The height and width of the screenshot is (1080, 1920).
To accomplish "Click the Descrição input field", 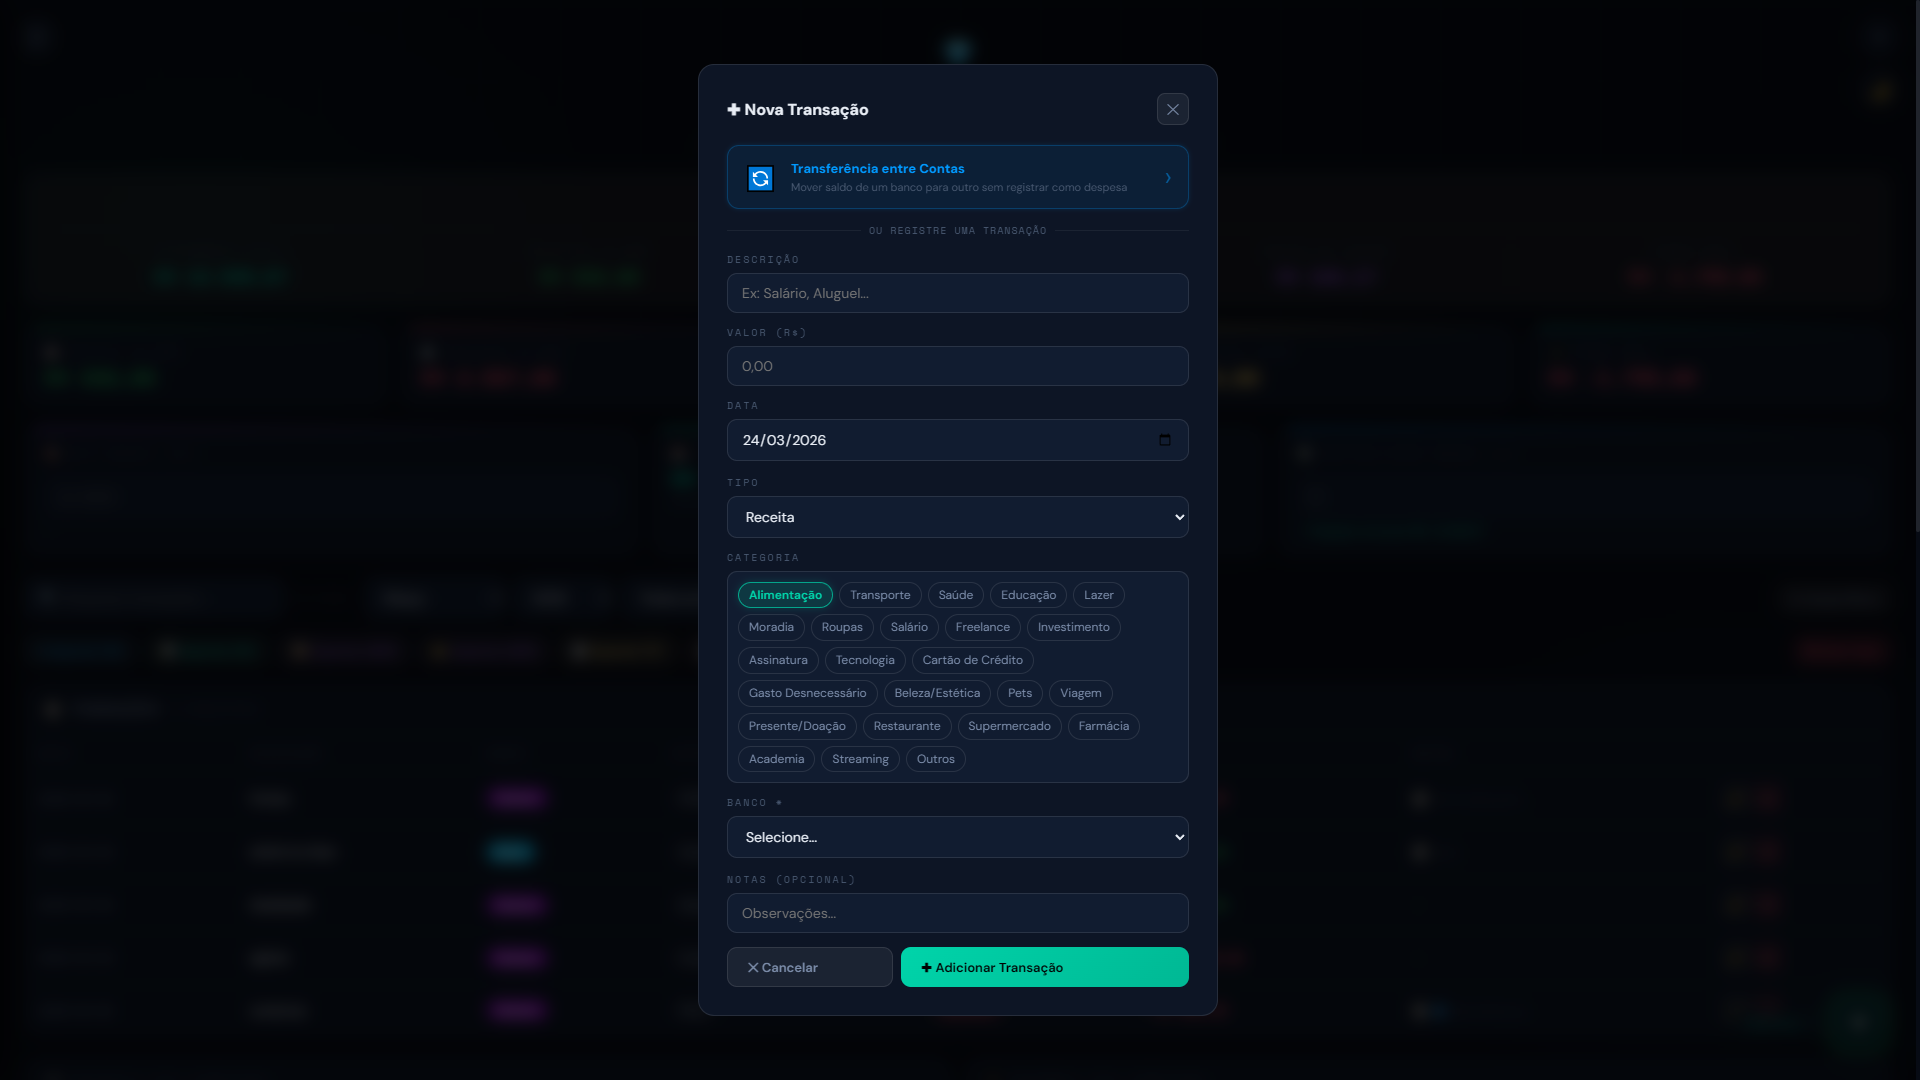I will point(957,293).
